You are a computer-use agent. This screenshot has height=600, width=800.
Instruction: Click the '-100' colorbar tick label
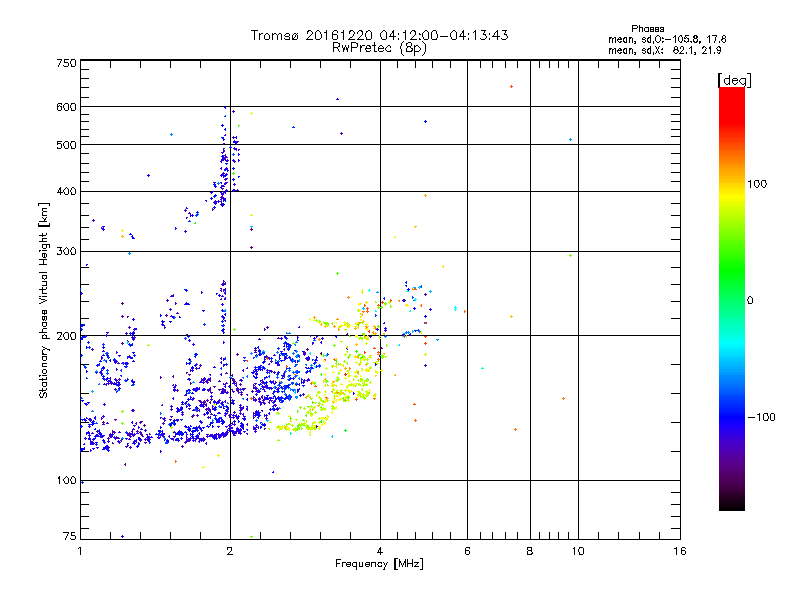point(761,417)
